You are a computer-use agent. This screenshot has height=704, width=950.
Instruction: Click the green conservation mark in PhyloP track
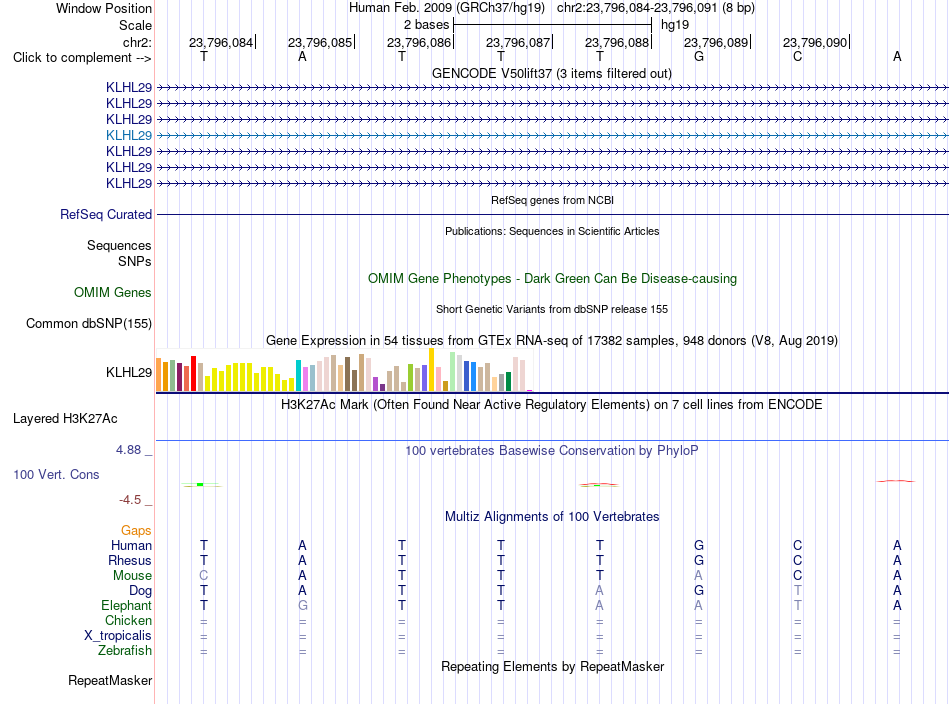pyautogui.click(x=201, y=485)
